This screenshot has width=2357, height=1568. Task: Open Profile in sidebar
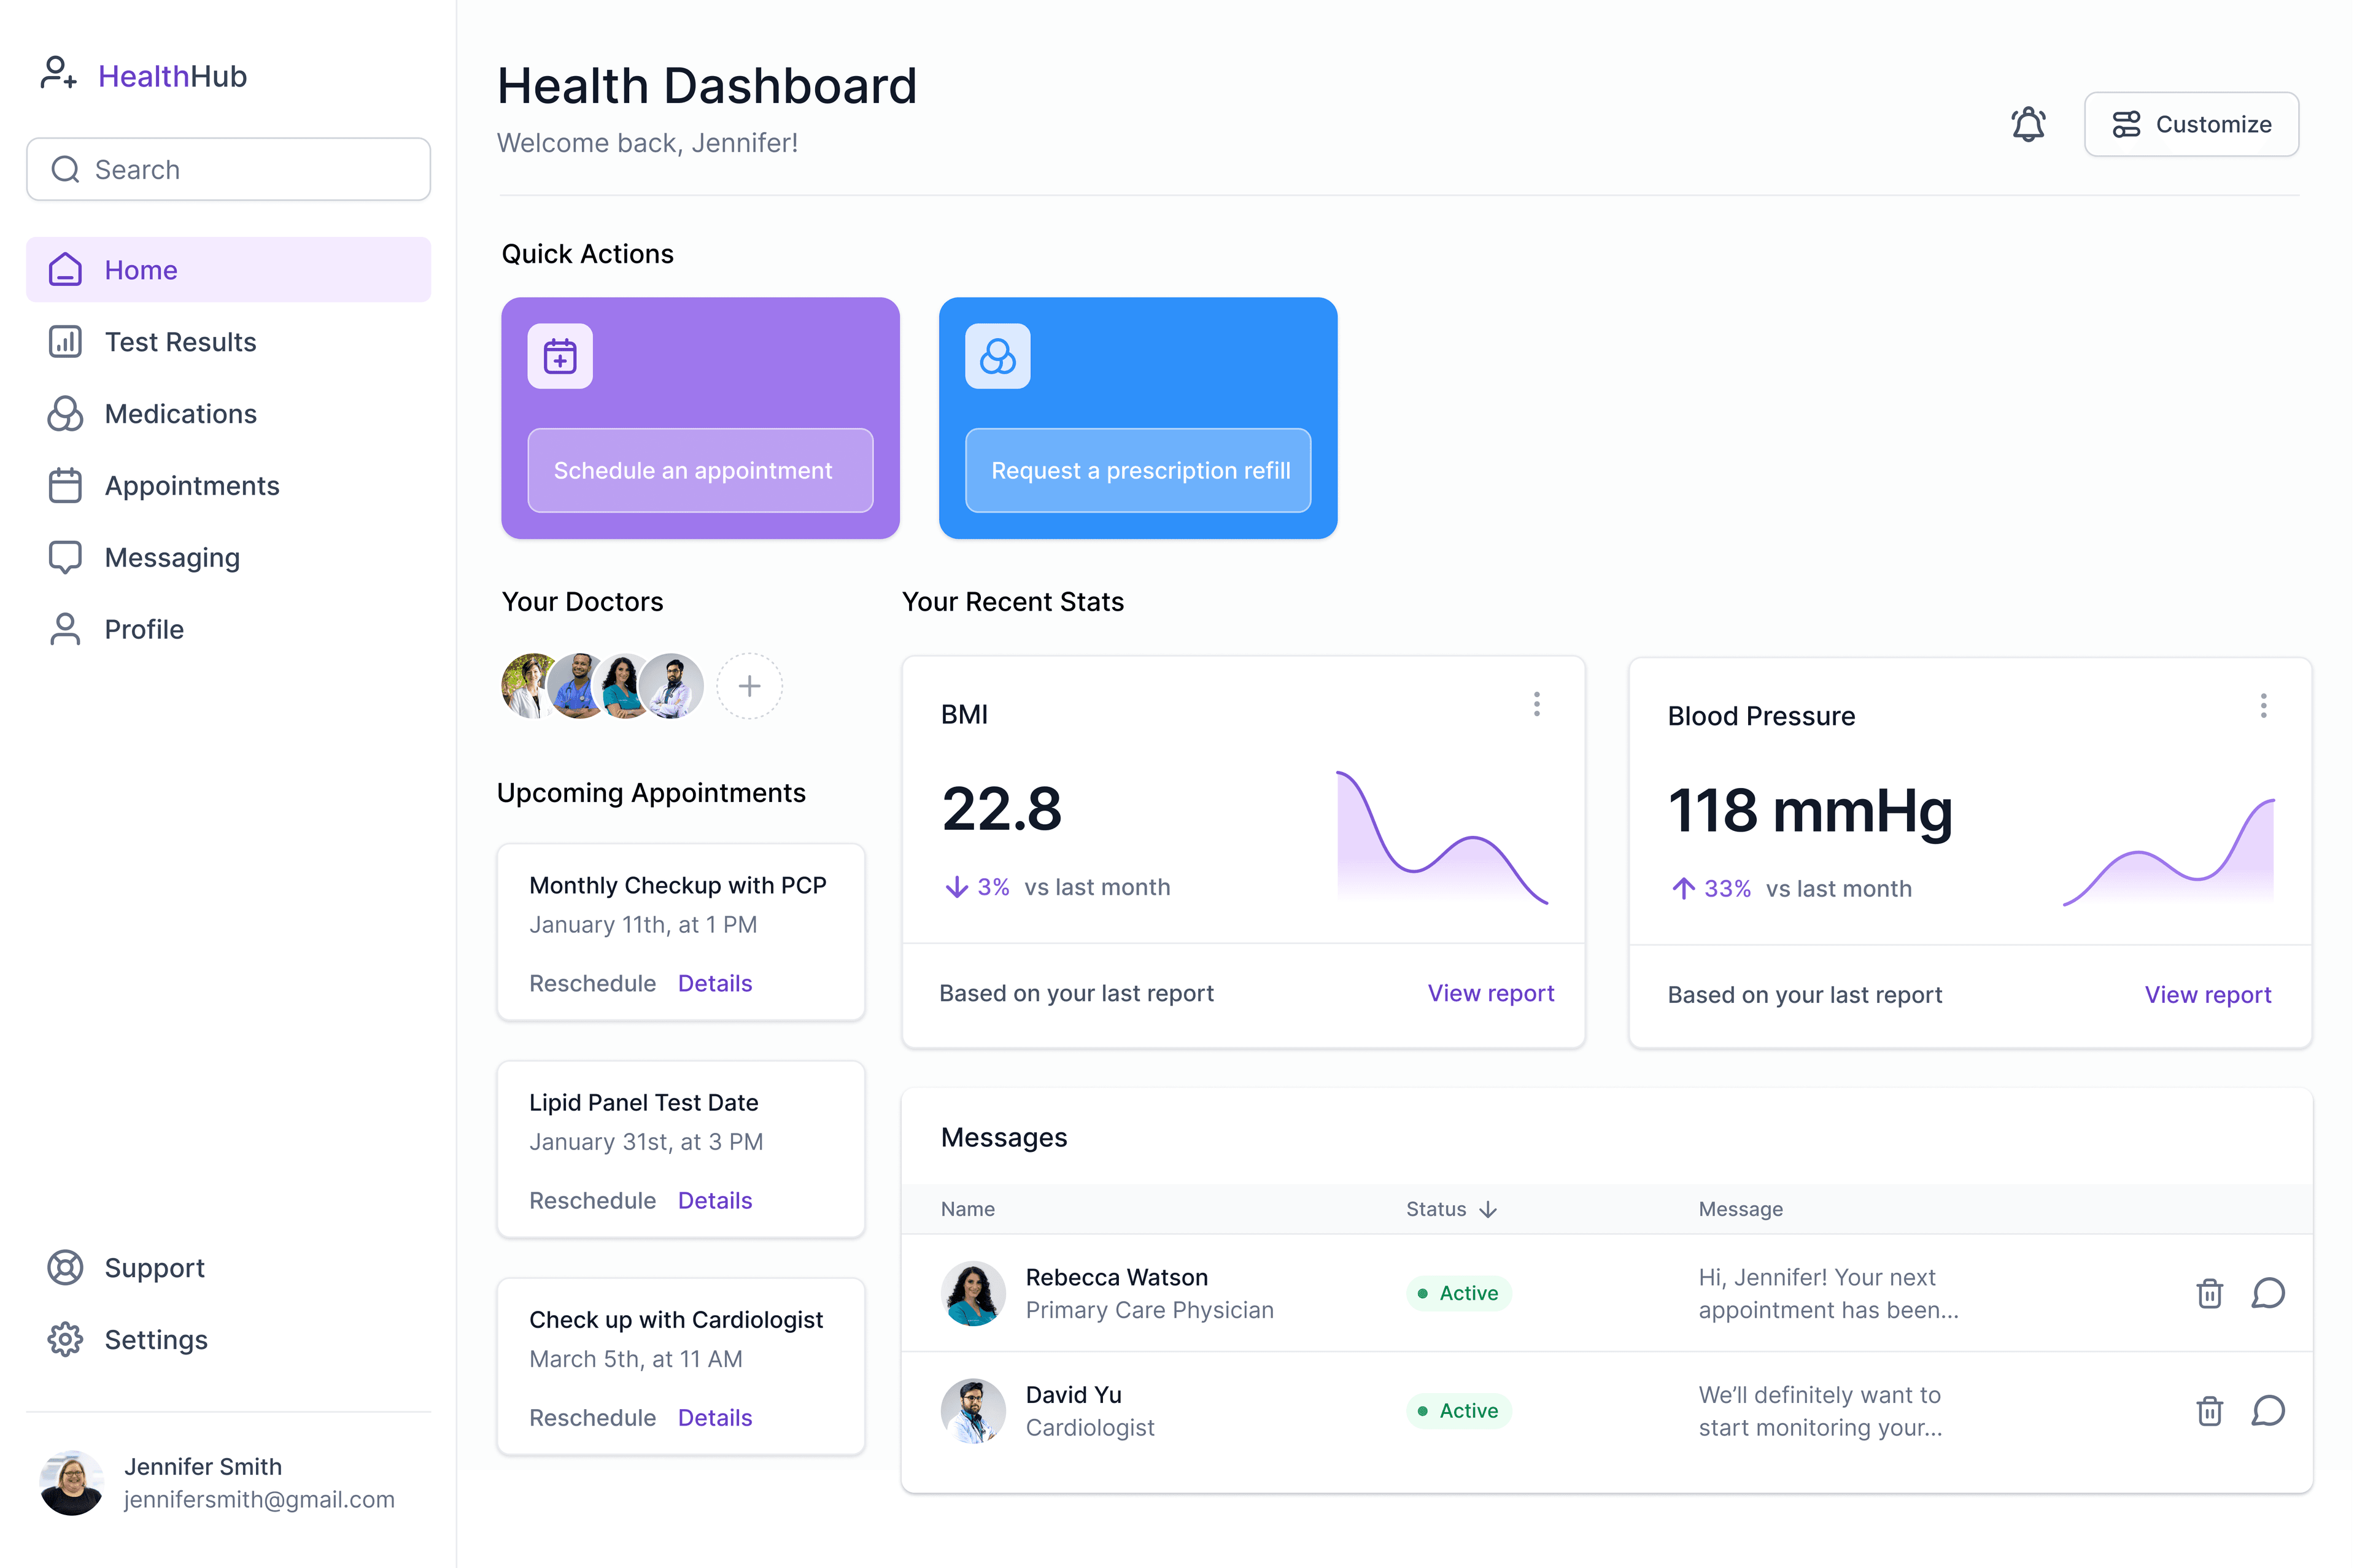coord(228,629)
